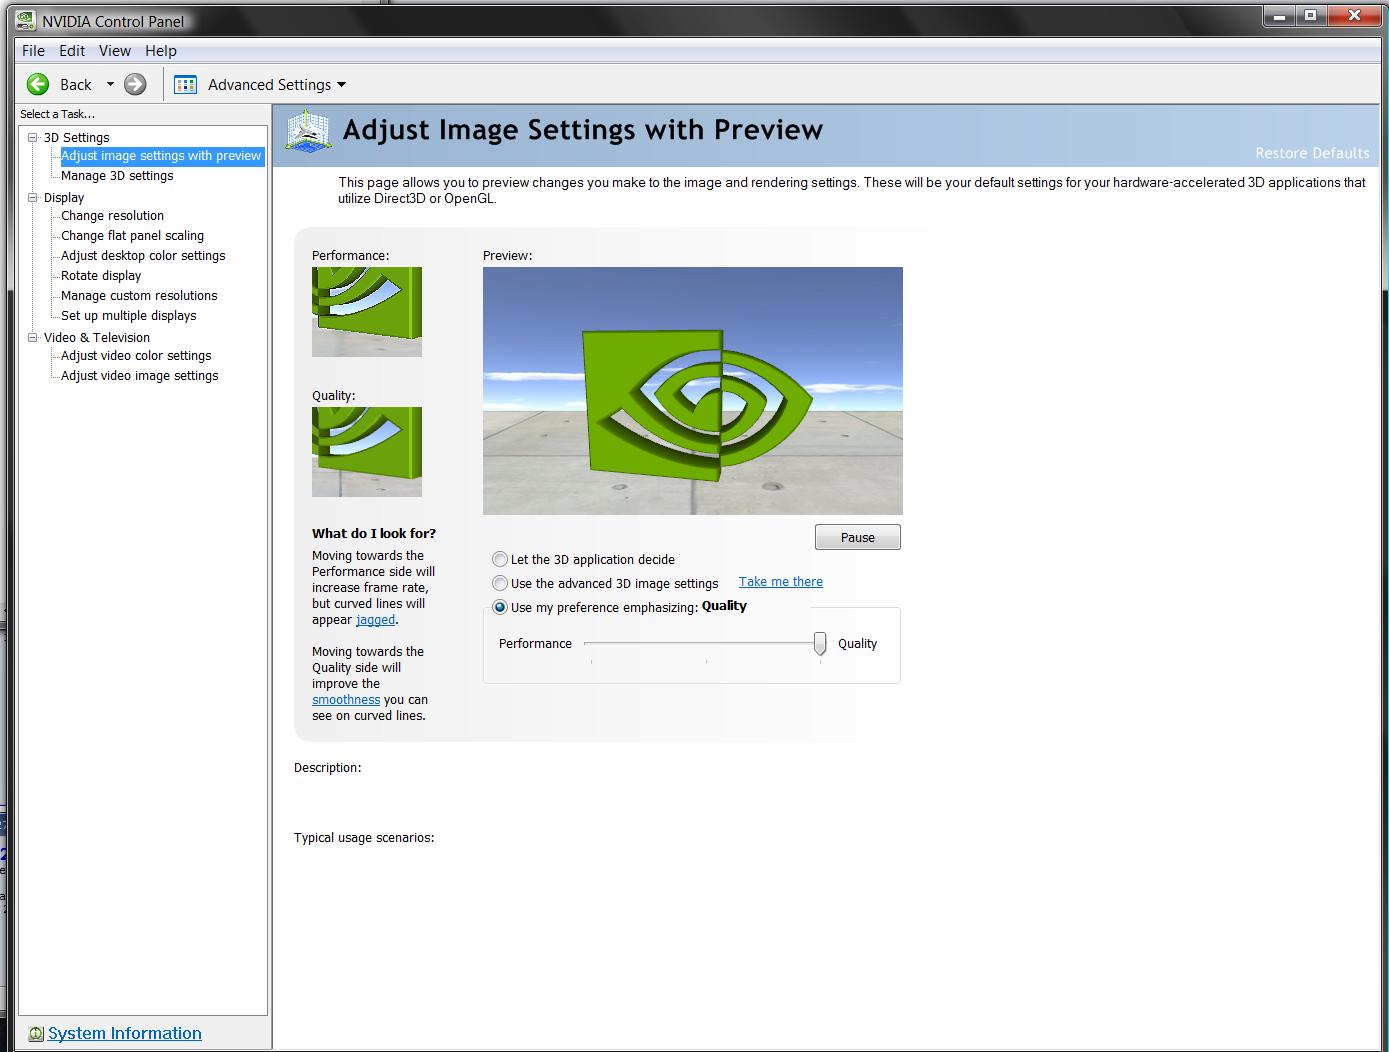Minimize the NVIDIA Control Panel window
Viewport: 1389px width, 1052px height.
pos(1280,15)
